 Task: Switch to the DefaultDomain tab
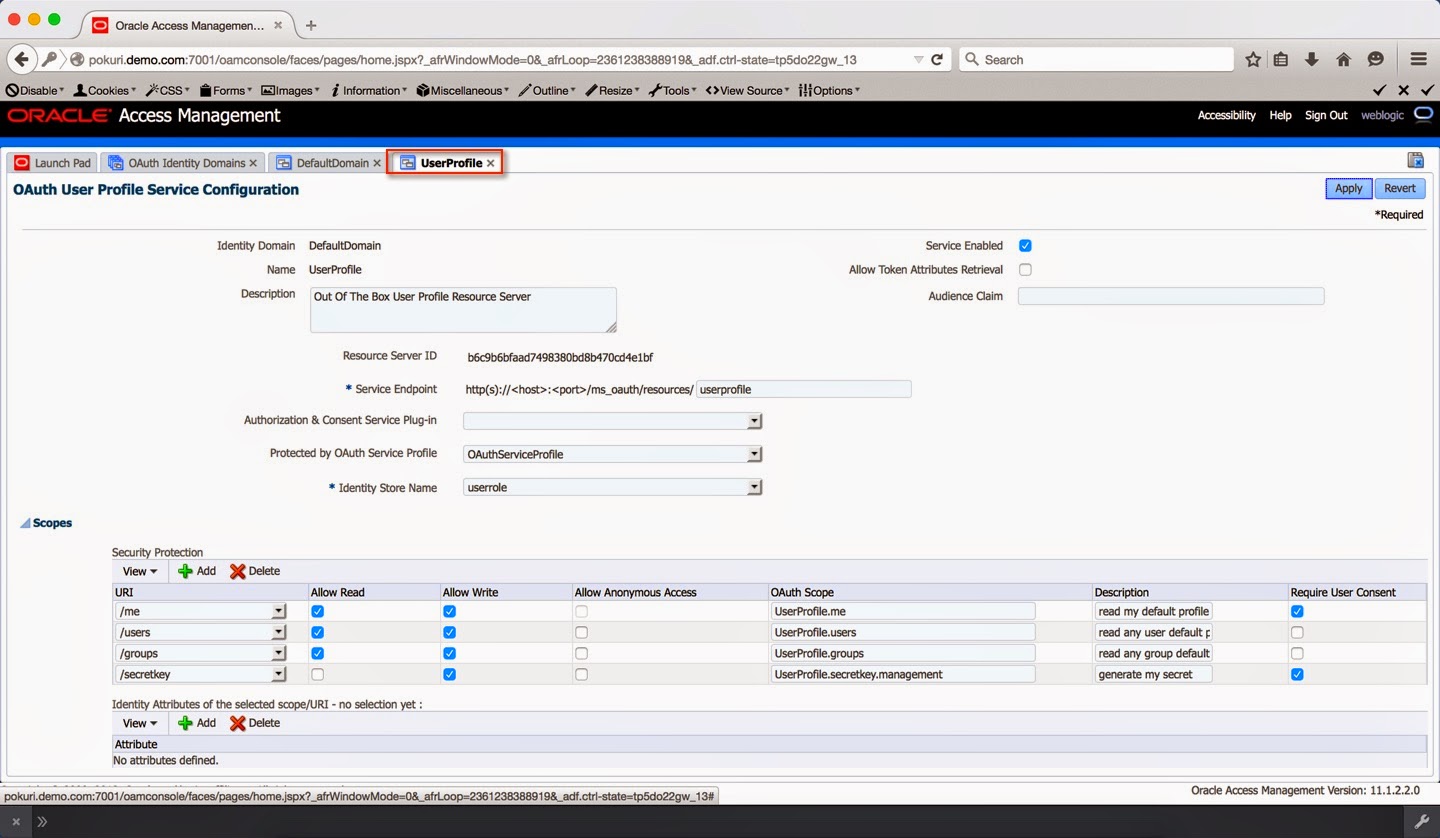(330, 162)
